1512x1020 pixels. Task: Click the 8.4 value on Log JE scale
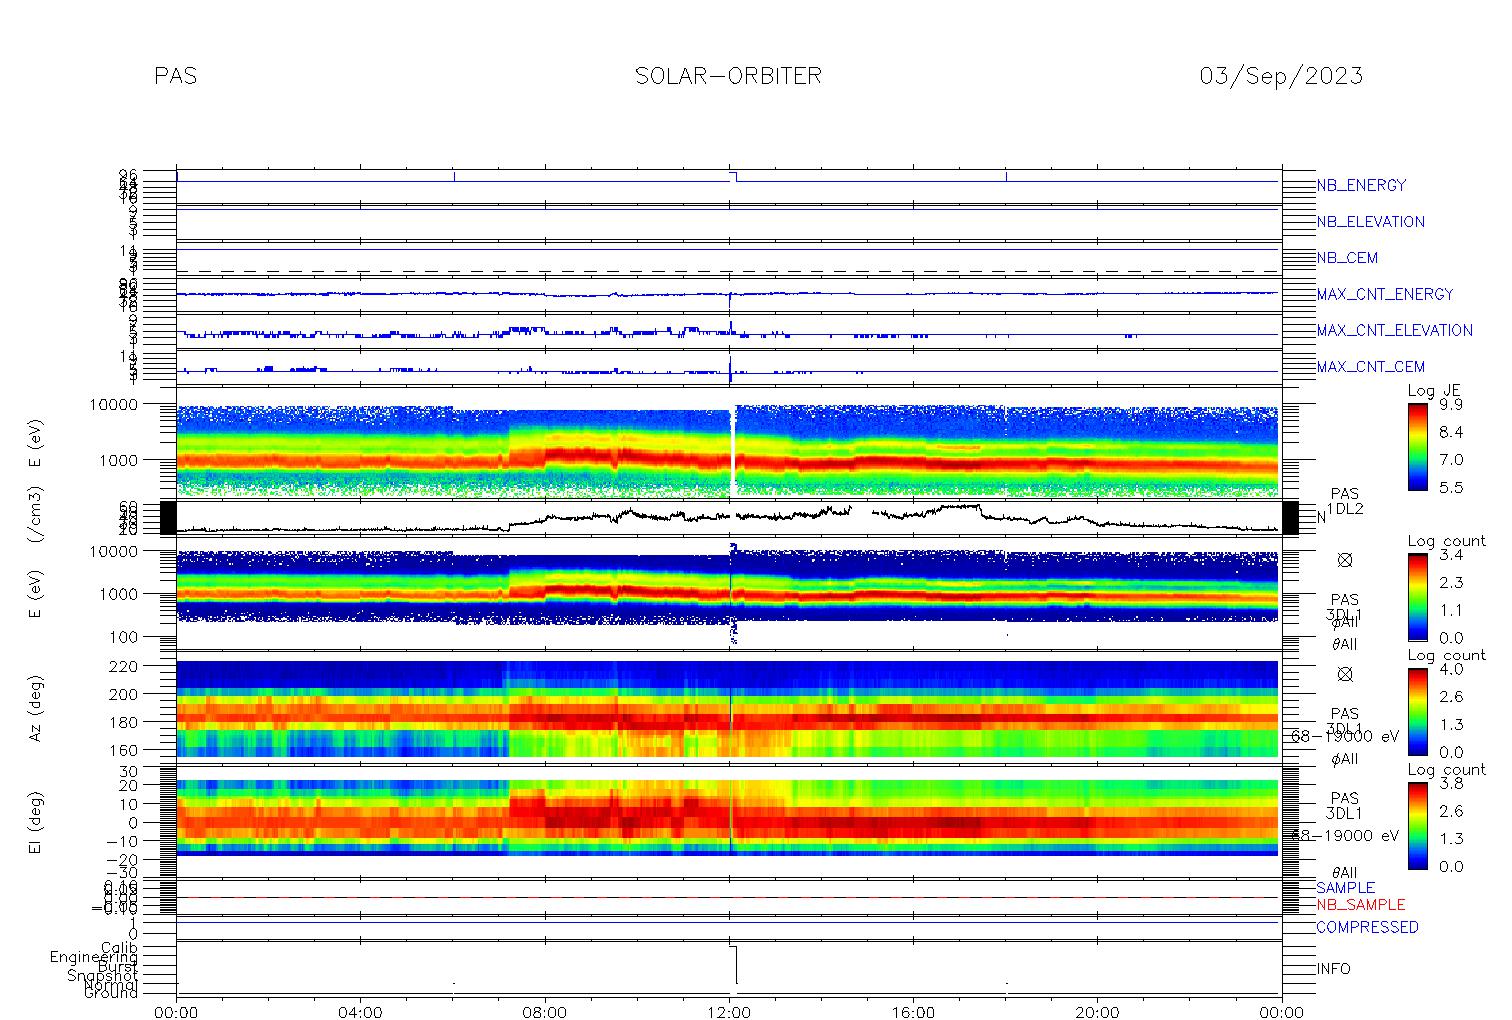point(1450,433)
